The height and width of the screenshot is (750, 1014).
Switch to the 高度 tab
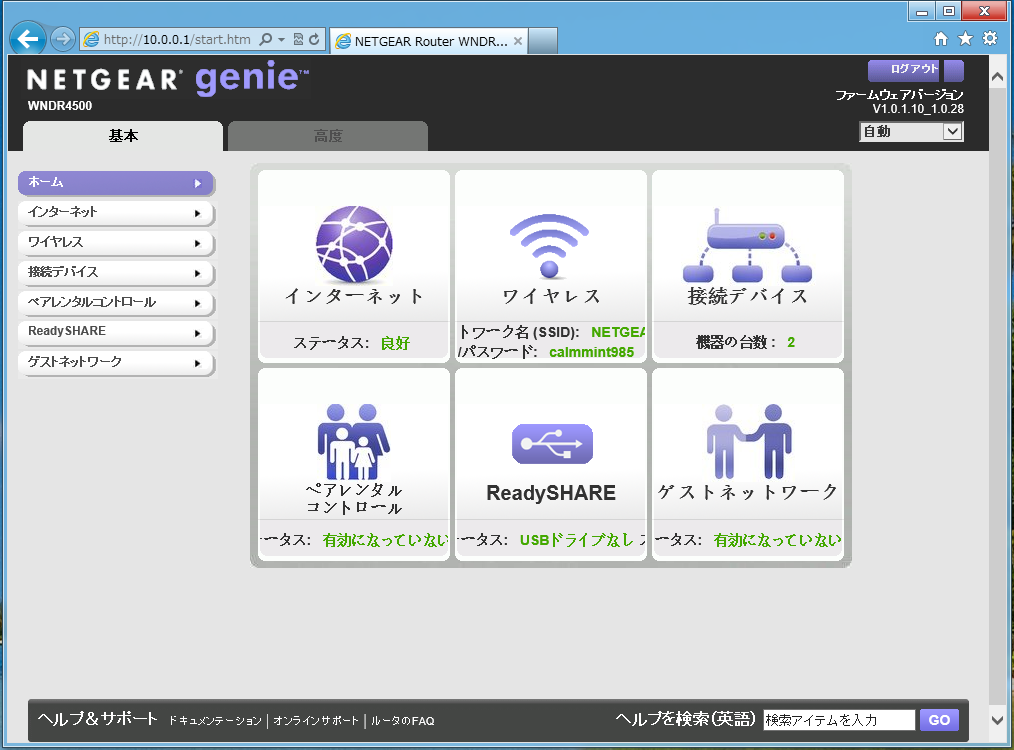[x=328, y=136]
